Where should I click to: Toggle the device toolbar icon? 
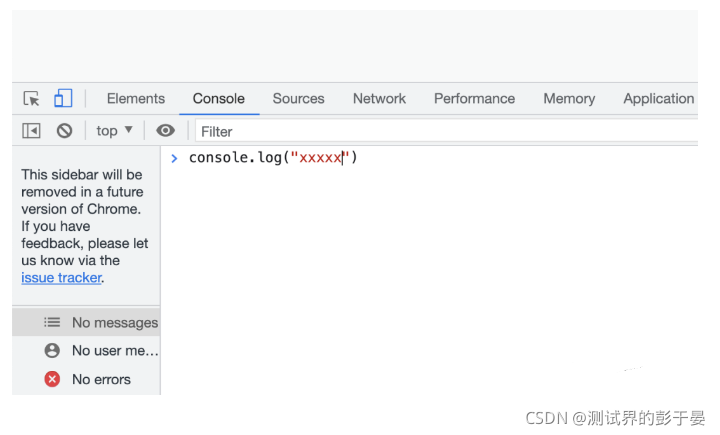pos(63,98)
